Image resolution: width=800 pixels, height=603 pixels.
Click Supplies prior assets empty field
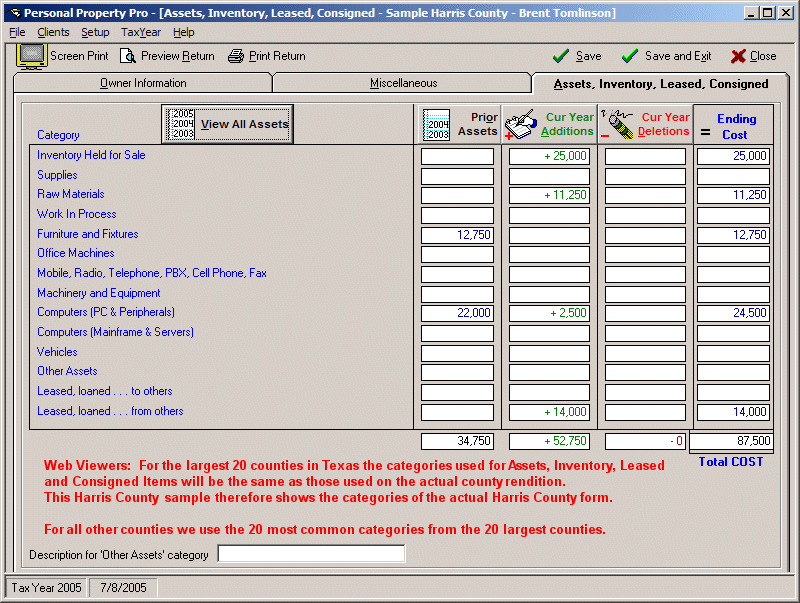(x=457, y=177)
